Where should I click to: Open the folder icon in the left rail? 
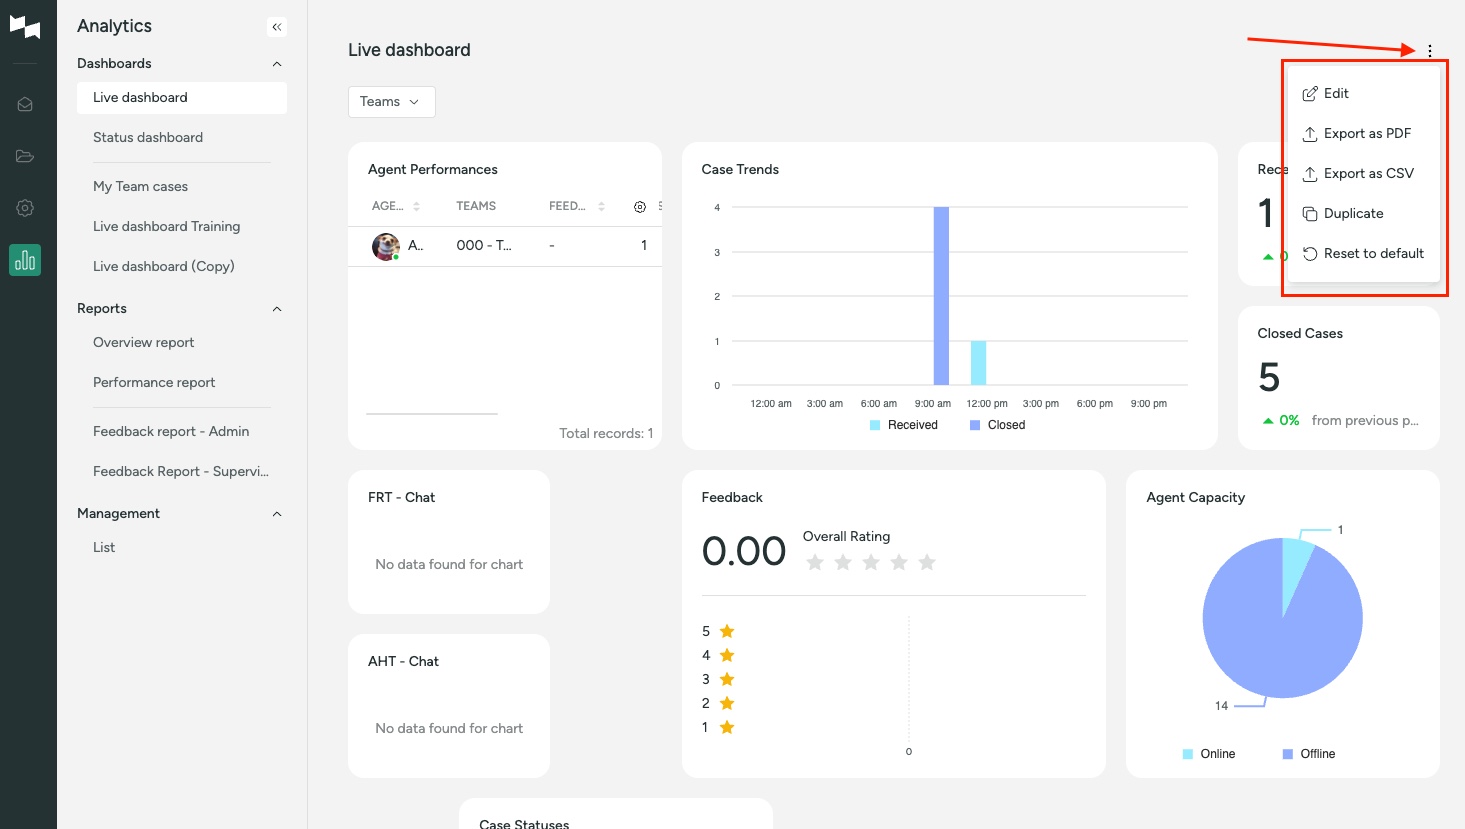[x=25, y=156]
